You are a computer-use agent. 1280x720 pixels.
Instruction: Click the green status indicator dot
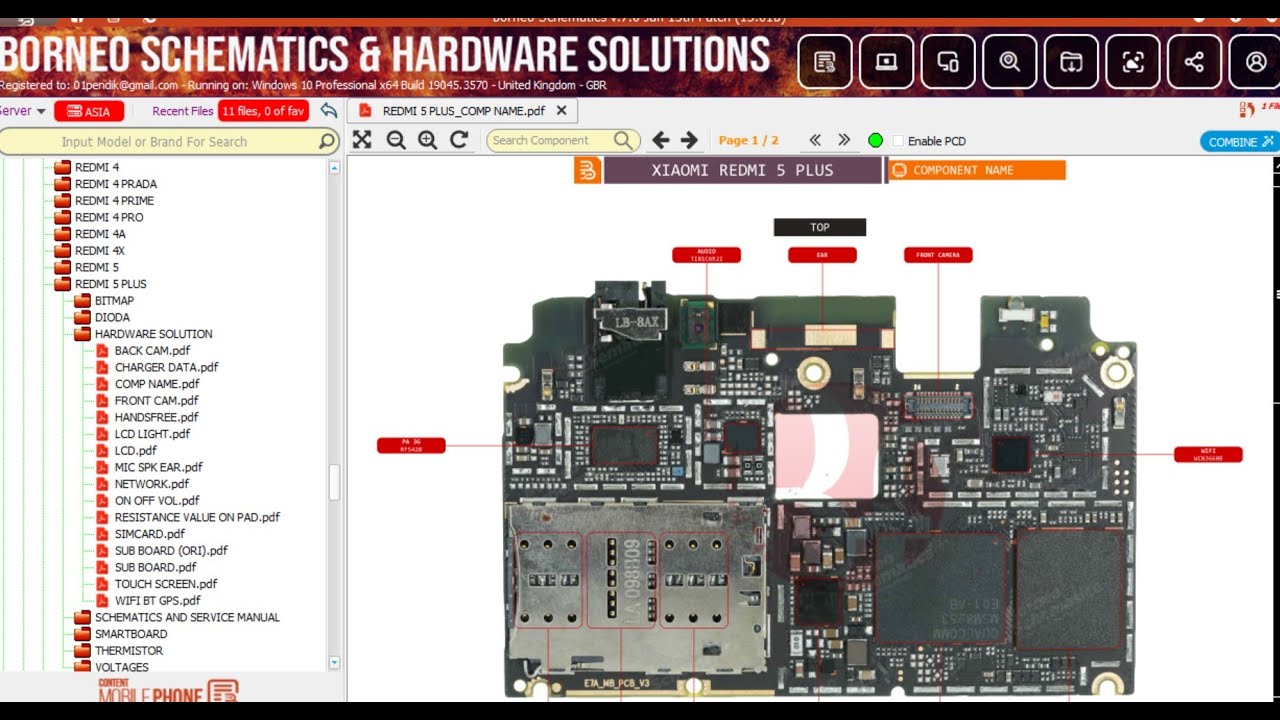[876, 141]
